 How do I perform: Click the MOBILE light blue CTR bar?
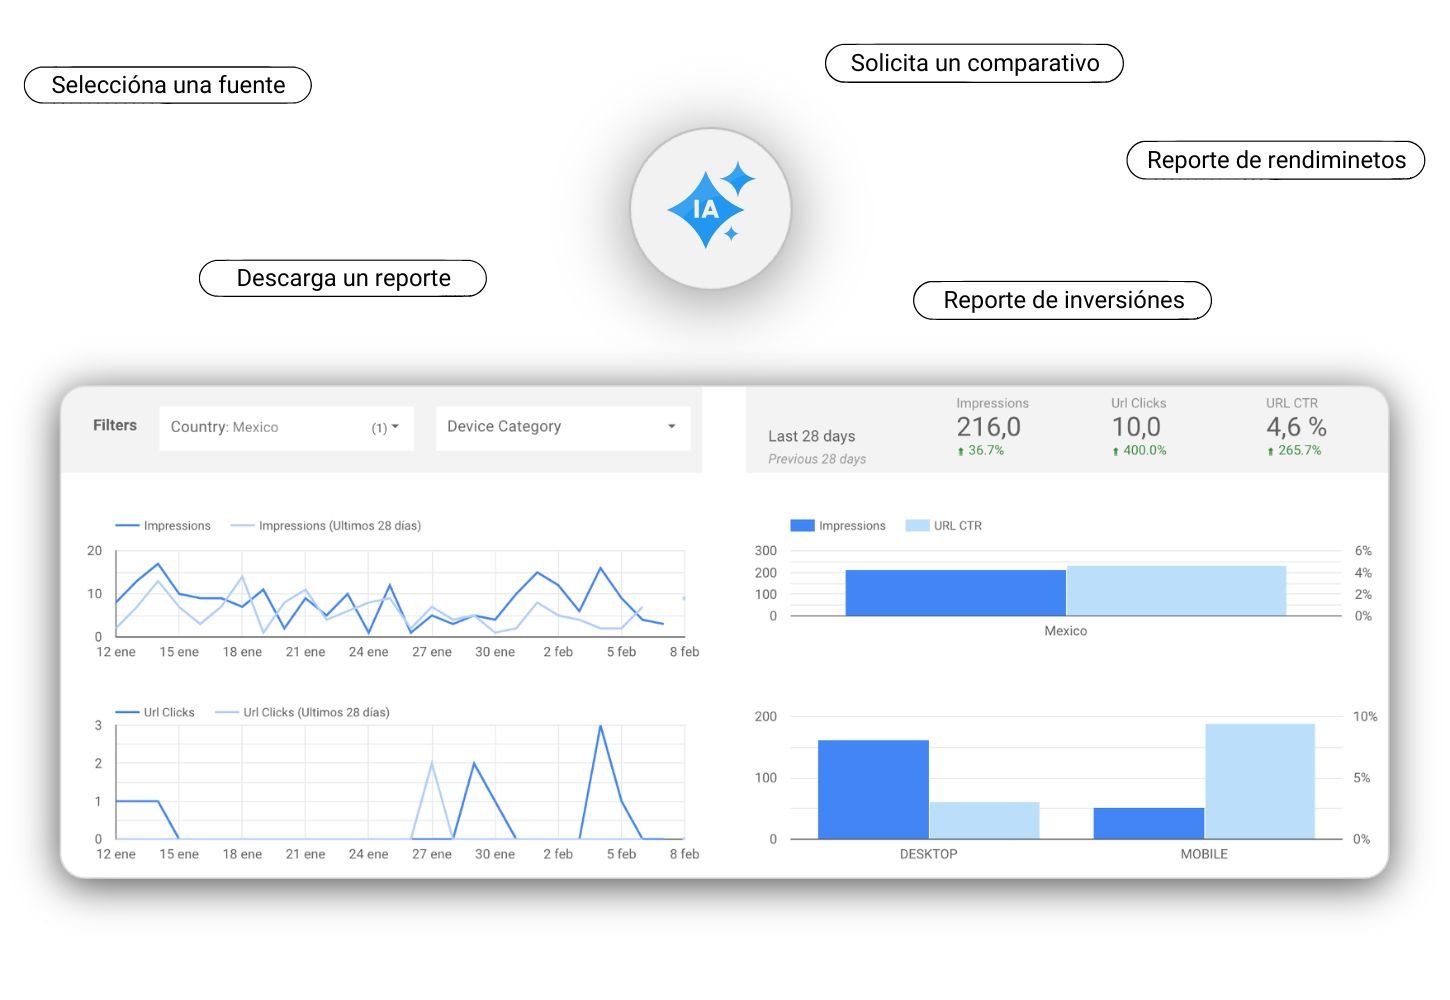[1259, 781]
